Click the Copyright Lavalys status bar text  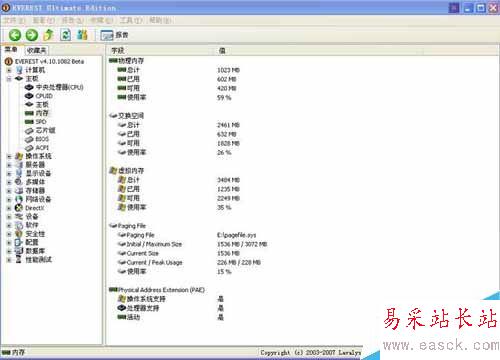tap(311, 352)
